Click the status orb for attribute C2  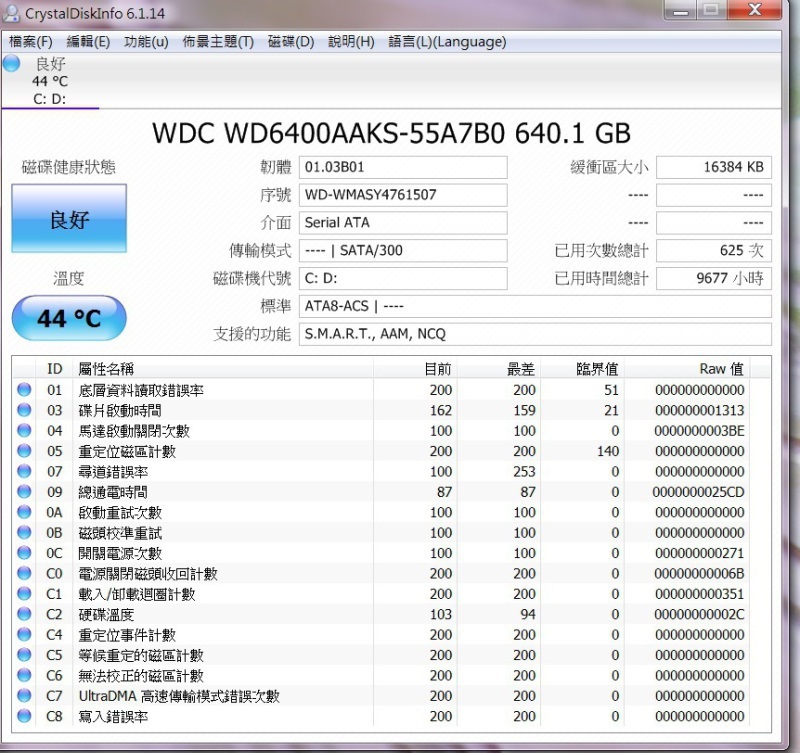pos(24,614)
